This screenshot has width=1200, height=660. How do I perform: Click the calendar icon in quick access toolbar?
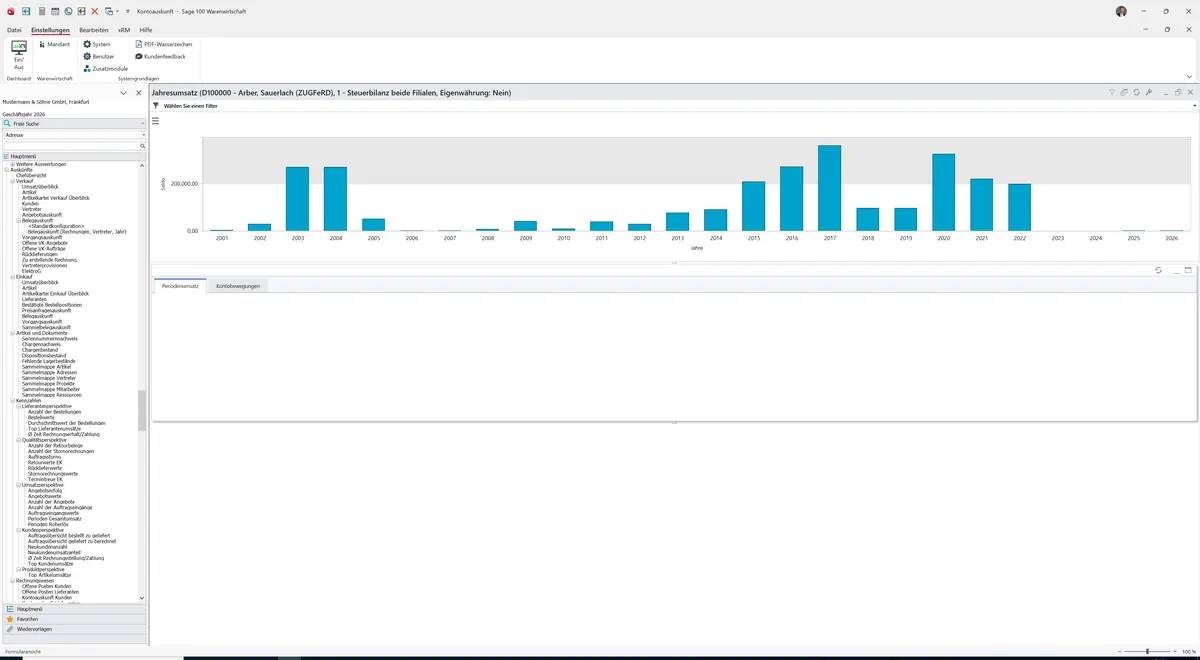[54, 11]
